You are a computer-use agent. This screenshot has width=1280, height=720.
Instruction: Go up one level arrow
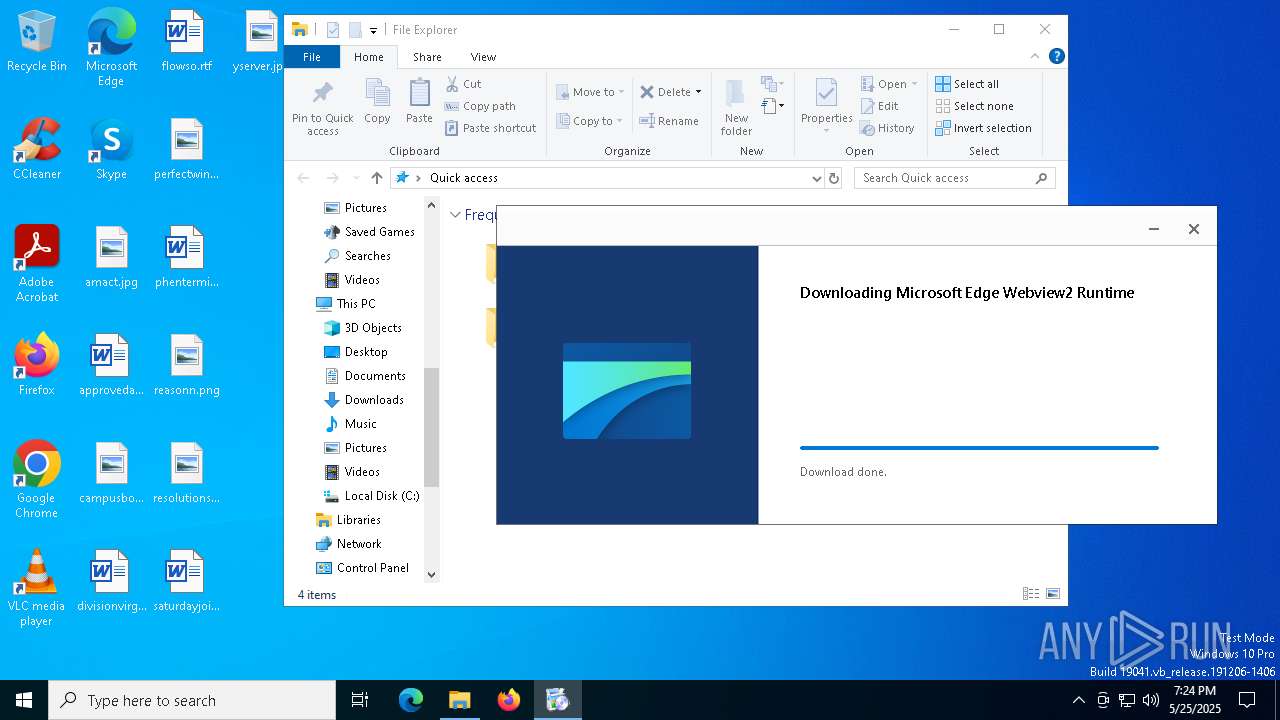click(x=376, y=178)
